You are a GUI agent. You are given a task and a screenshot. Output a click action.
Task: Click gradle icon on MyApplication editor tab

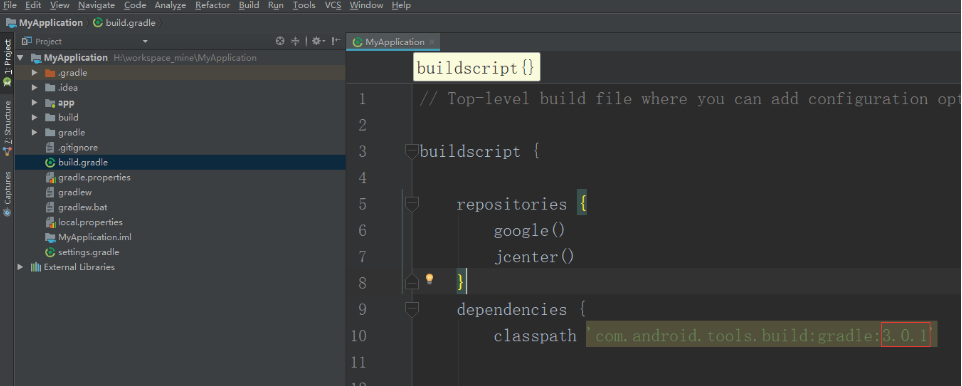357,42
